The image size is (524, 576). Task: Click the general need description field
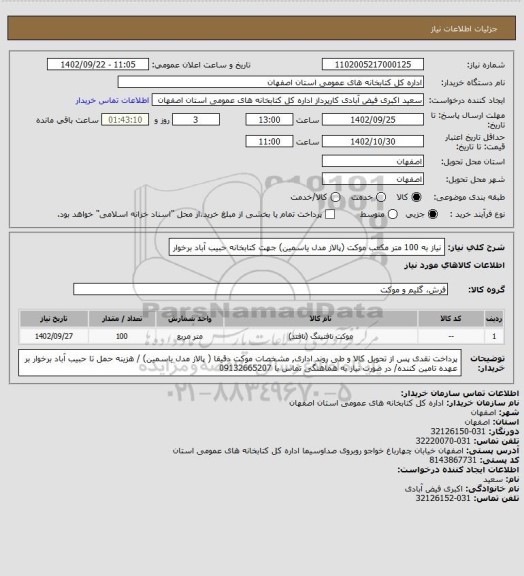306,247
